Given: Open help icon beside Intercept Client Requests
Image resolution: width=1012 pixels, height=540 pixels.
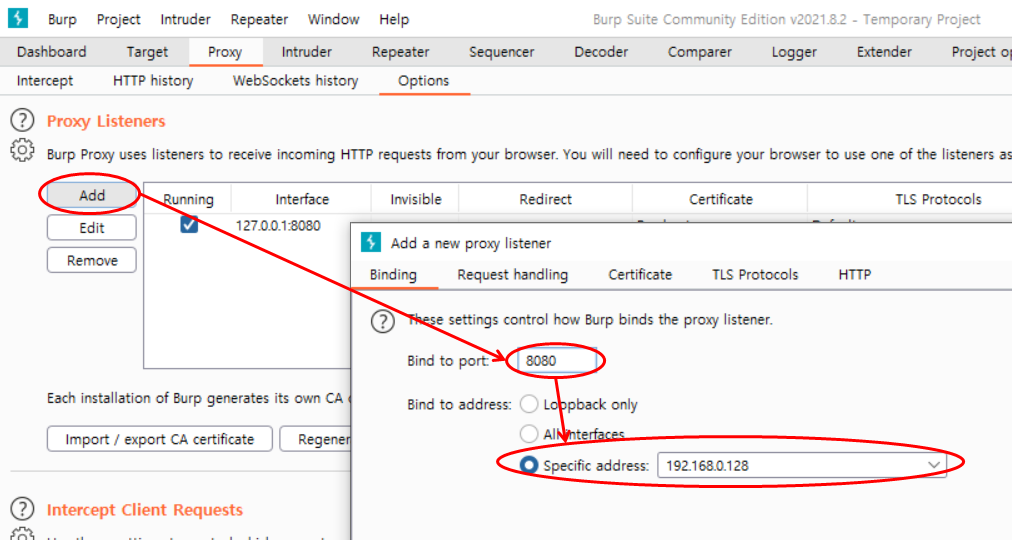Looking at the screenshot, I should (22, 509).
